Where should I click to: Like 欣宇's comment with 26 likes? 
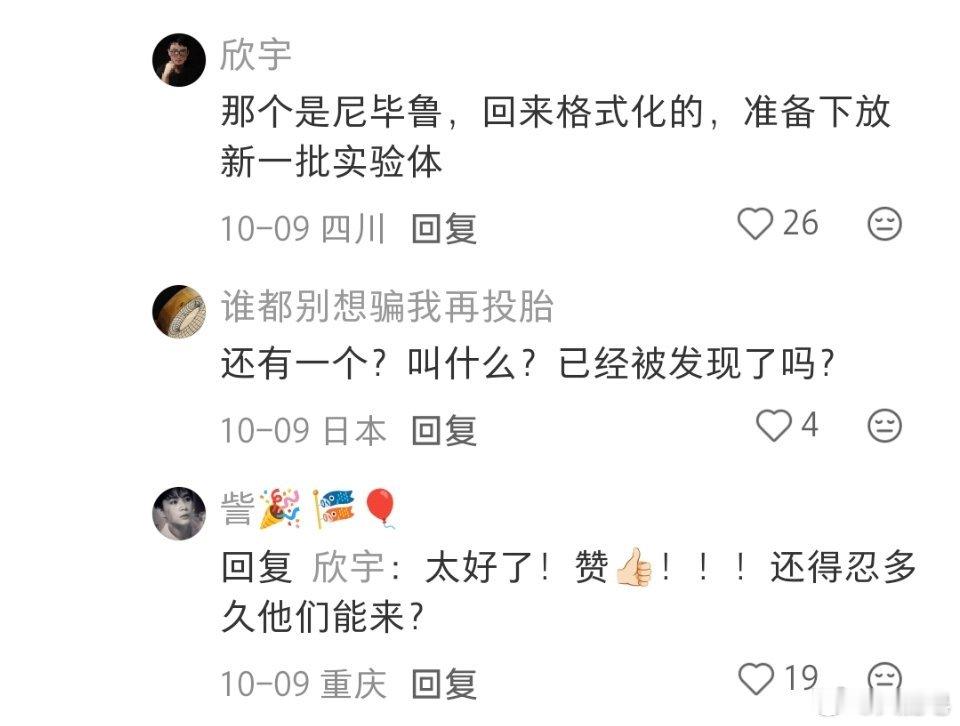(755, 223)
